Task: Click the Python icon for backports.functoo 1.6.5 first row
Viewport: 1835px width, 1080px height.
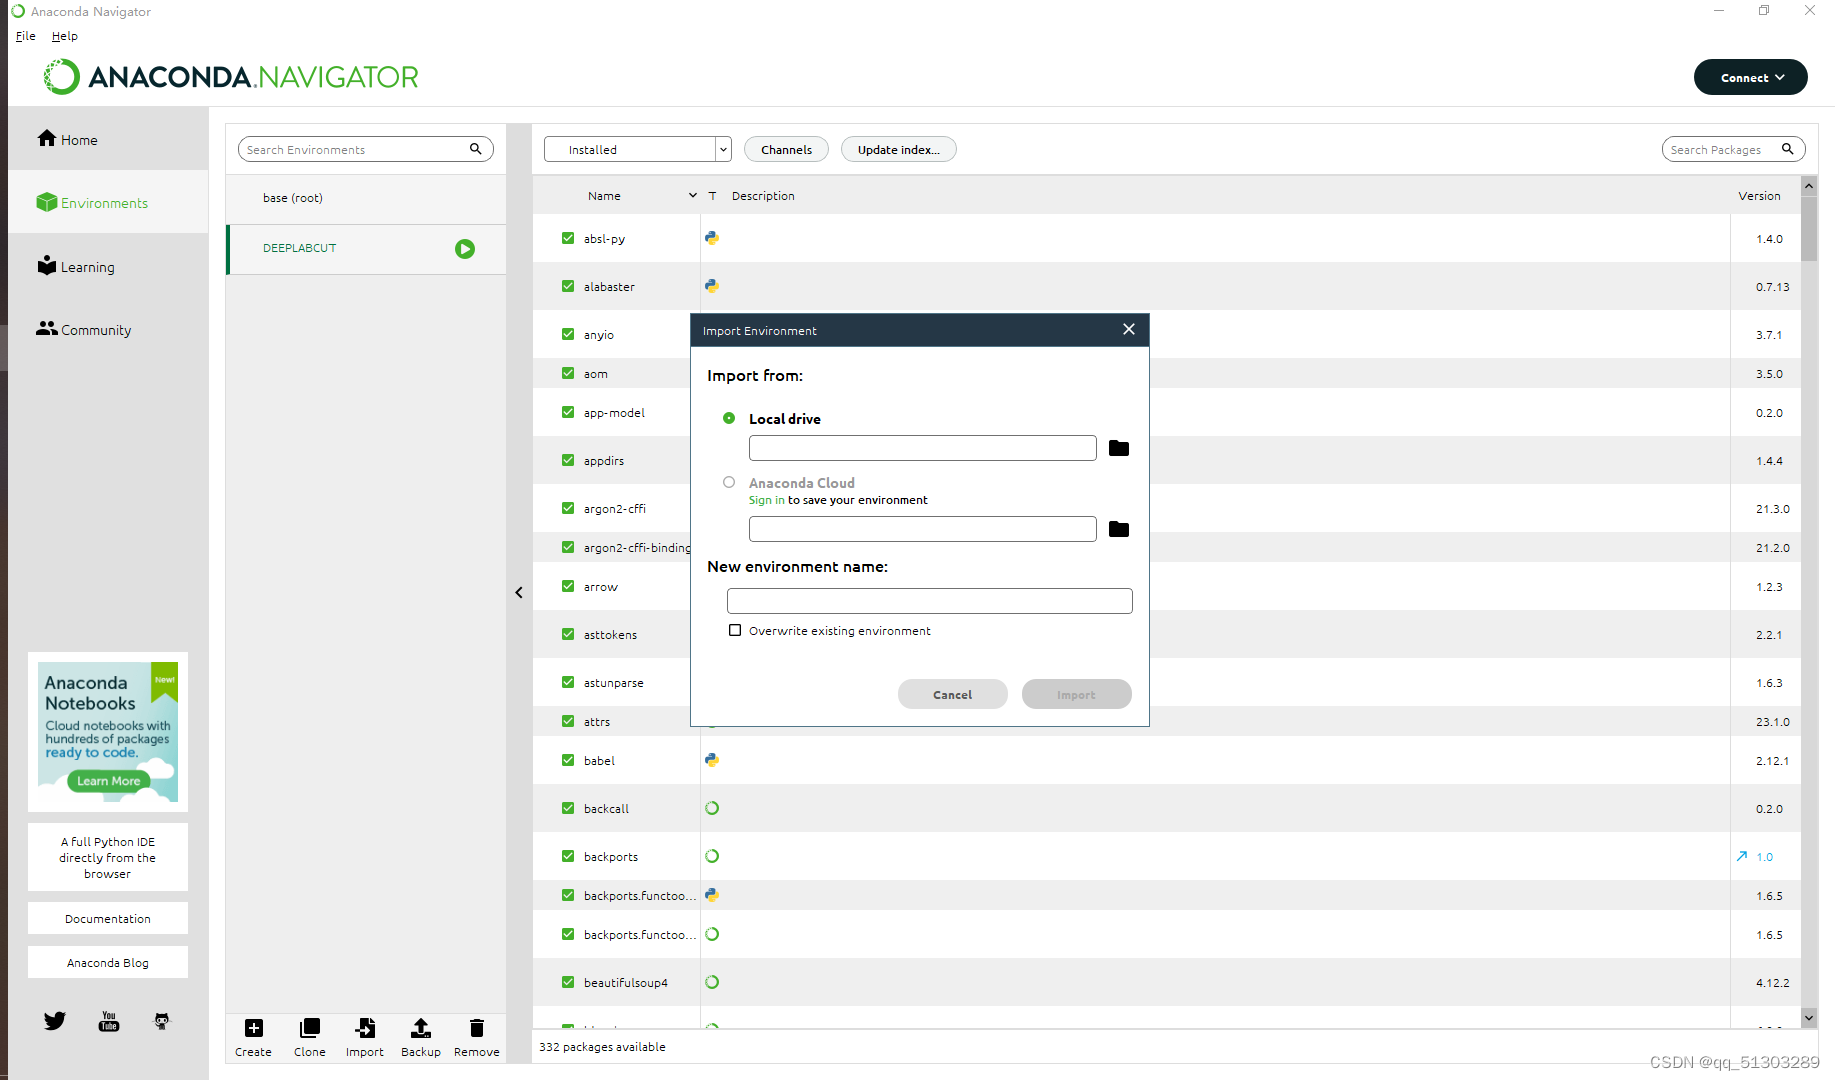Action: point(712,895)
